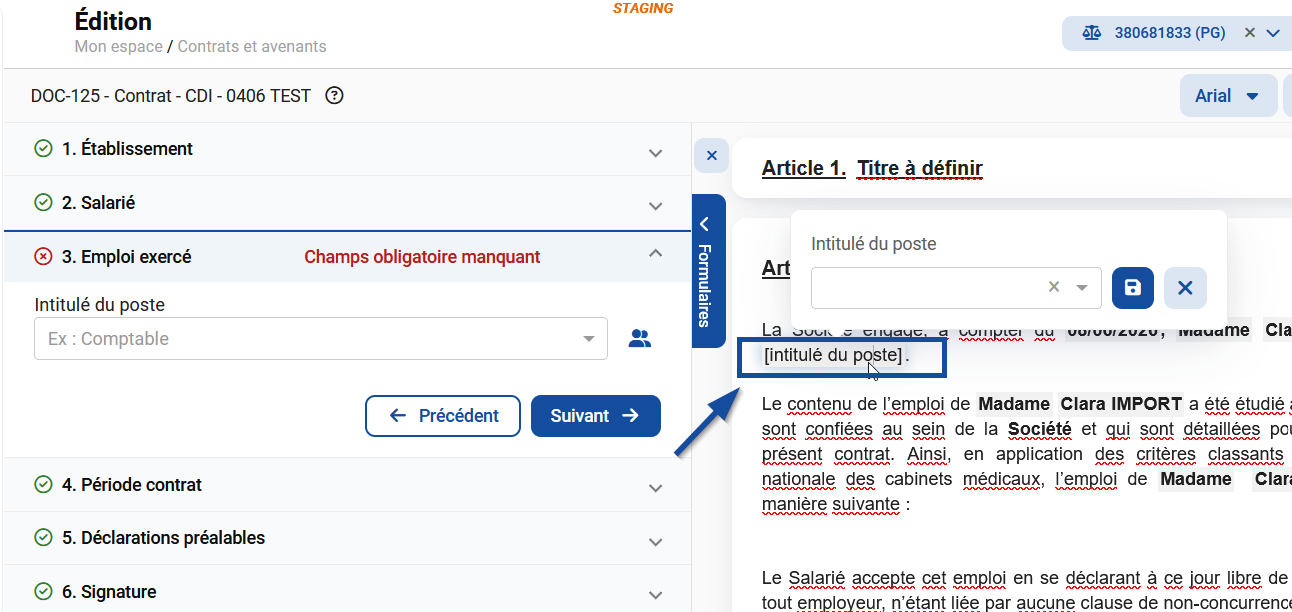
Task: Close the panel with the small X button
Action: click(x=711, y=156)
